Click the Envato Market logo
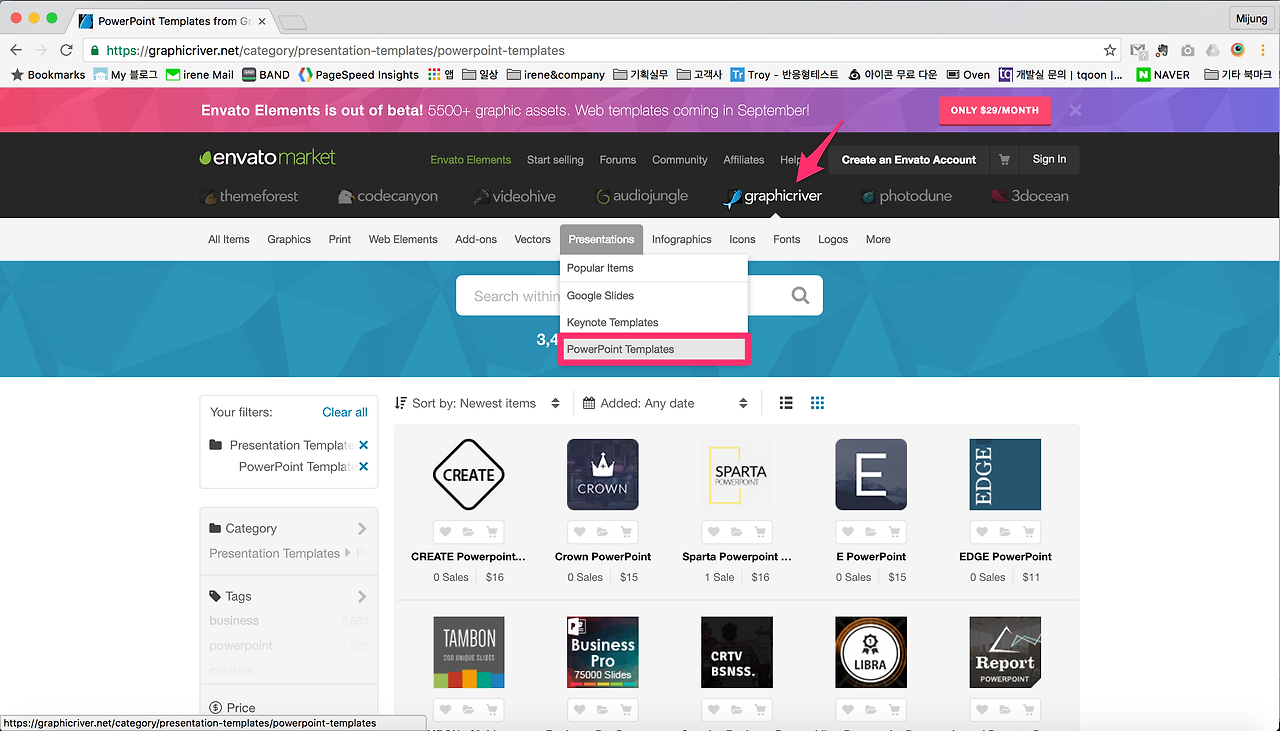Viewport: 1280px width, 731px height. click(267, 158)
